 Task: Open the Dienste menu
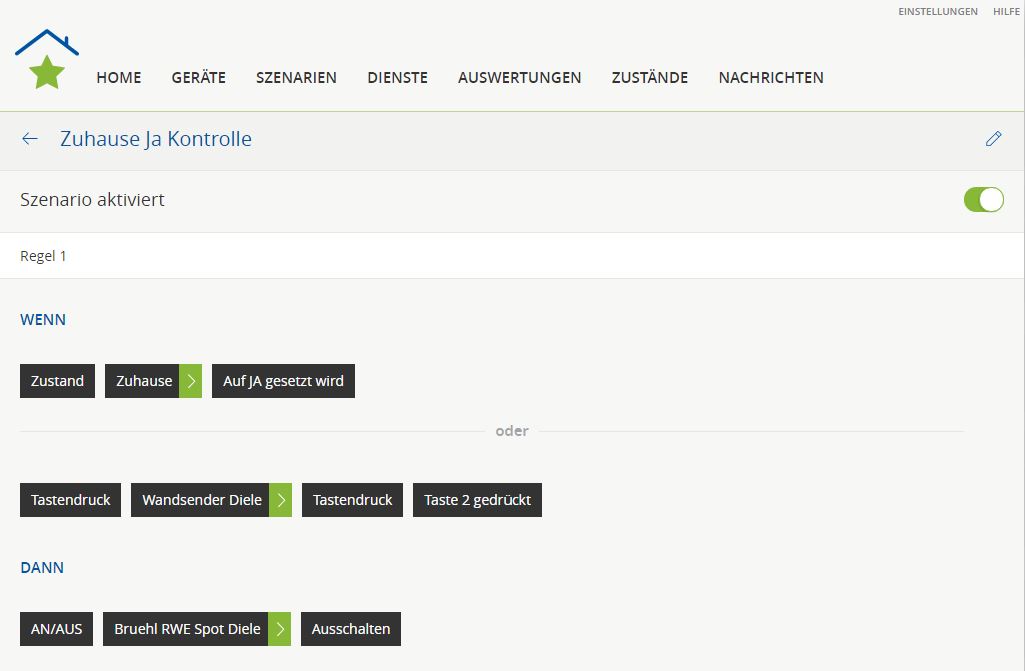point(397,78)
